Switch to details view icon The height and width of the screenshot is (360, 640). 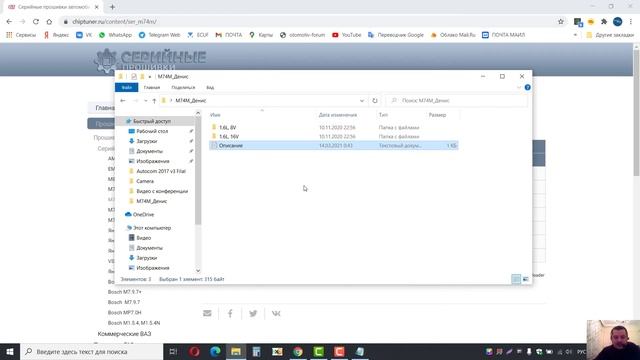[516, 279]
